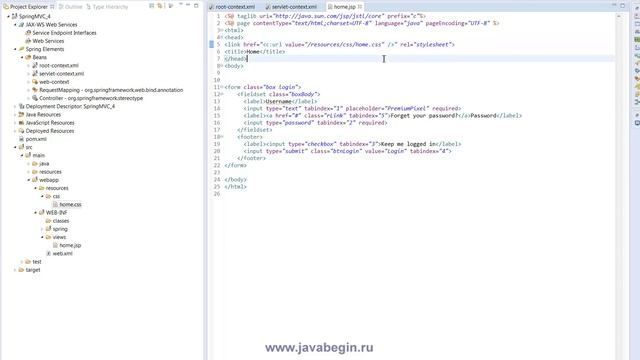Select pom.xml in the project tree

36,139
